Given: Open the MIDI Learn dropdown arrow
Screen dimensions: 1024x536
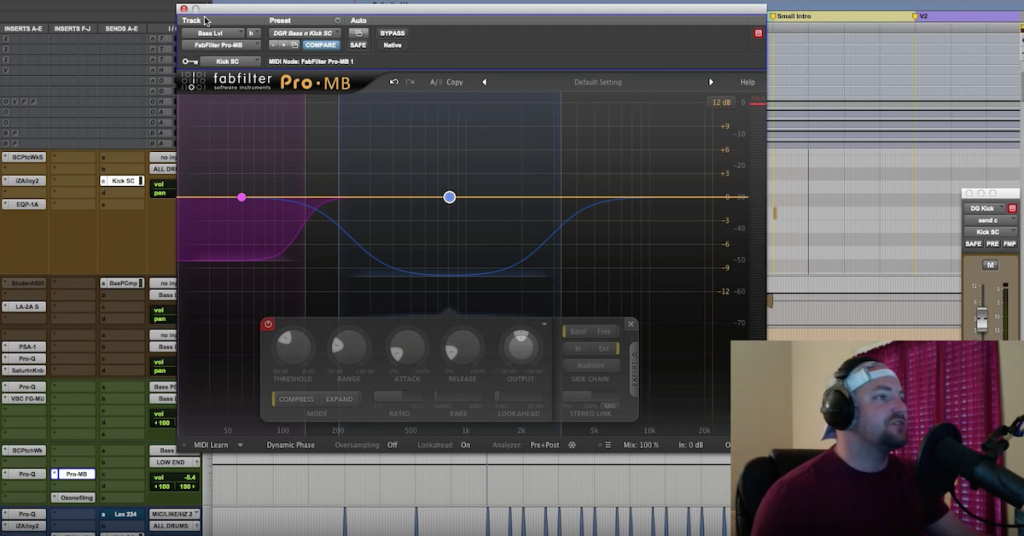Looking at the screenshot, I should [240, 445].
